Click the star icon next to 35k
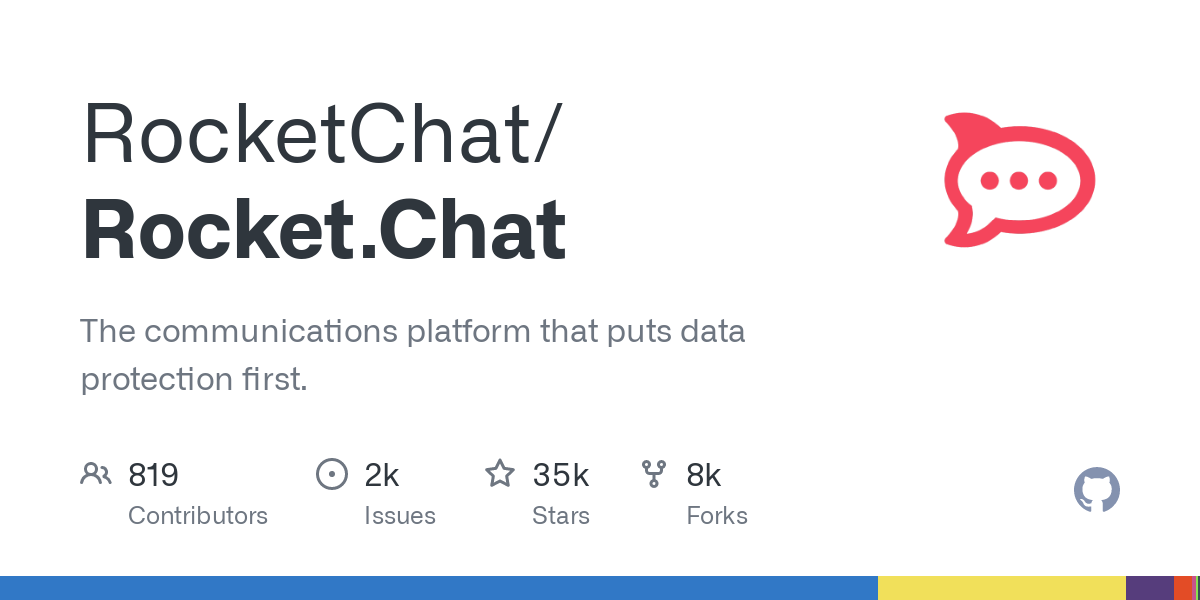1200x600 pixels. [x=500, y=473]
